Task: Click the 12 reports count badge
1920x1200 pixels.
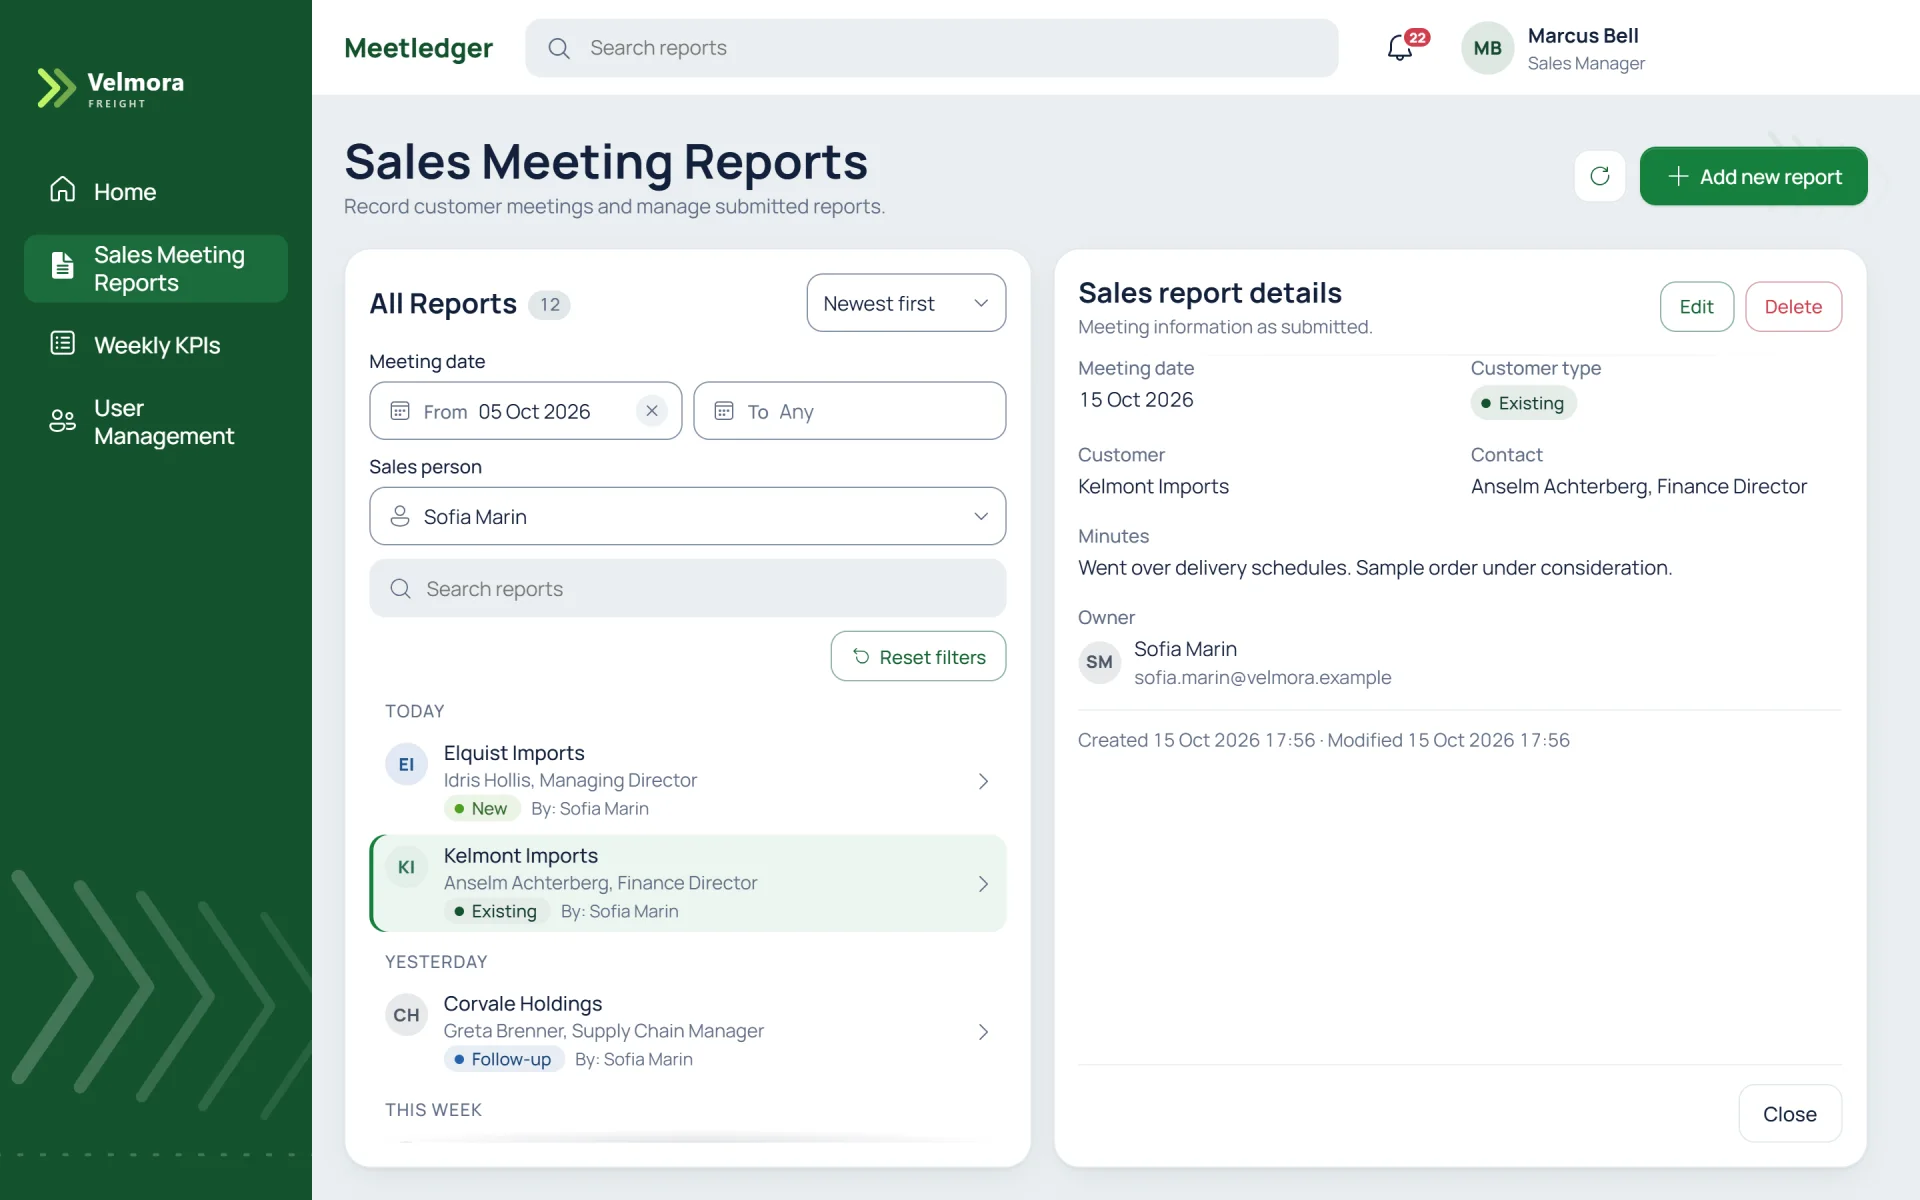Action: coord(549,304)
